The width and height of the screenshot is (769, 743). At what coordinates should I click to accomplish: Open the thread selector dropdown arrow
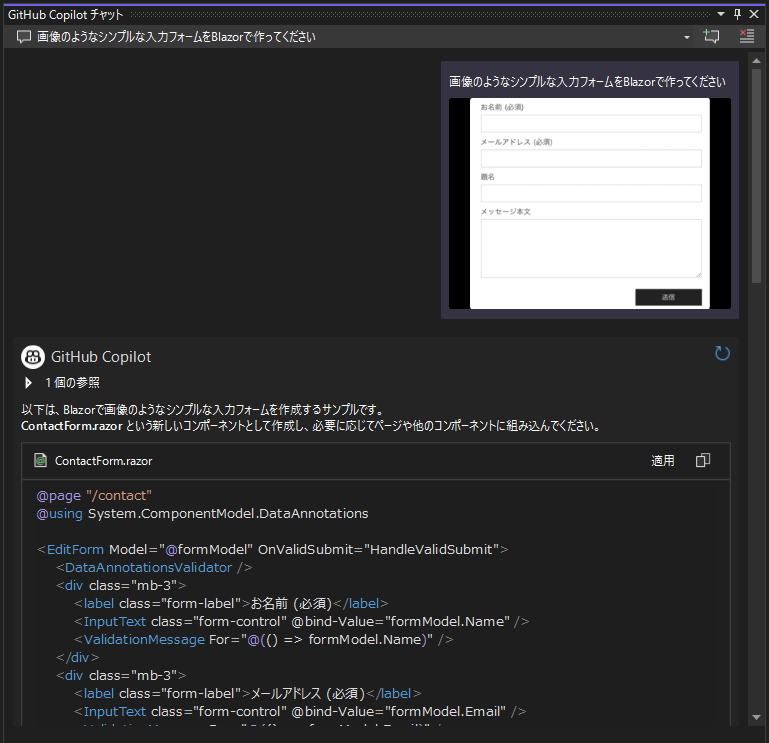[687, 37]
